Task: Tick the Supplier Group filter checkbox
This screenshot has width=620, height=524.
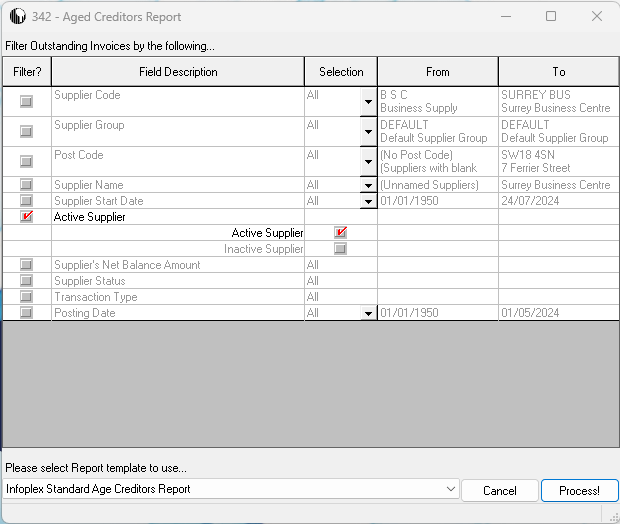Action: click(x=26, y=132)
